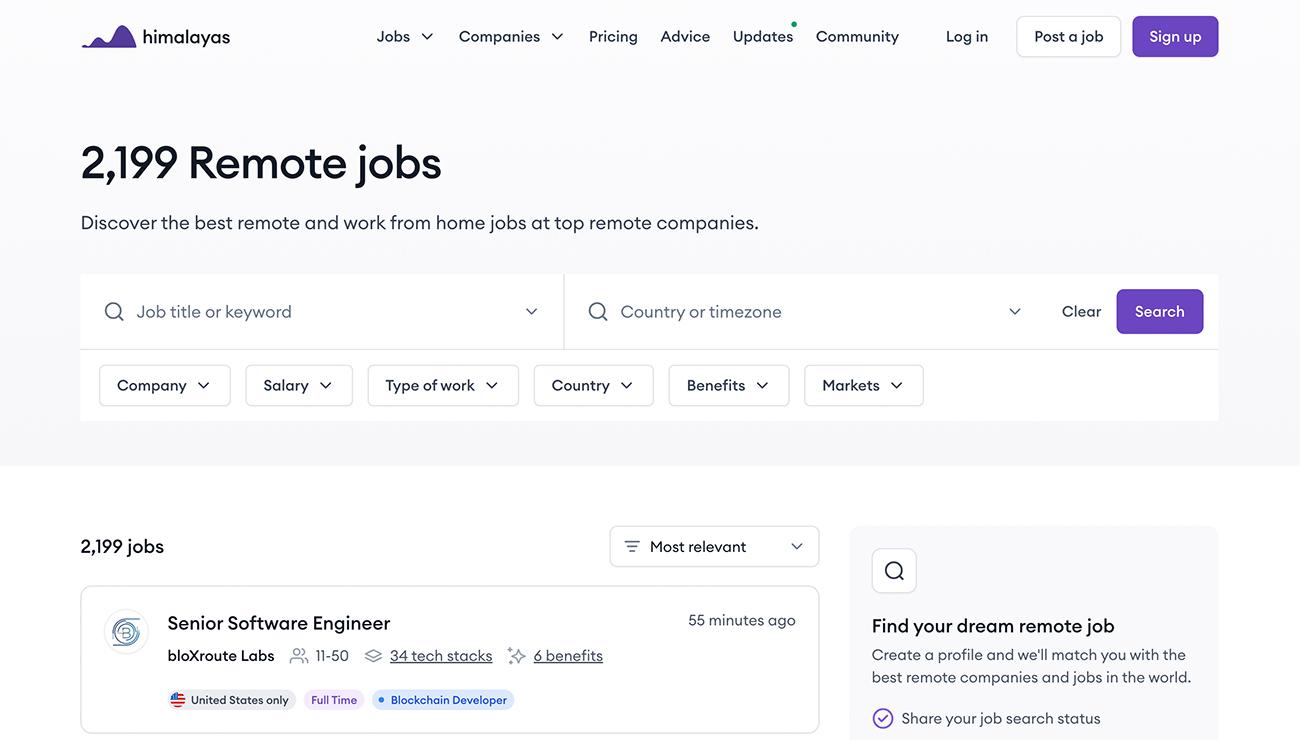Visit the Community page
The width and height of the screenshot is (1300, 740).
coord(857,37)
